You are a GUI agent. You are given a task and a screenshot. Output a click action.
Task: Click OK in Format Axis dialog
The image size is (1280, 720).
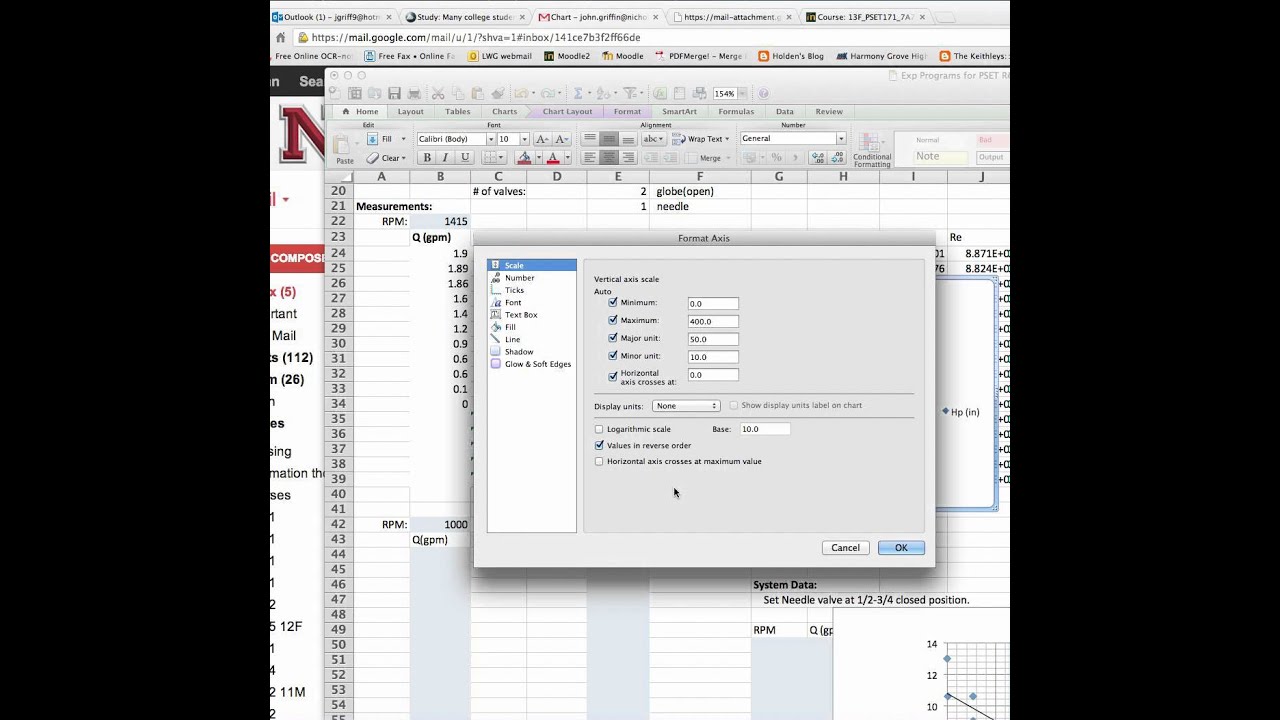point(901,548)
